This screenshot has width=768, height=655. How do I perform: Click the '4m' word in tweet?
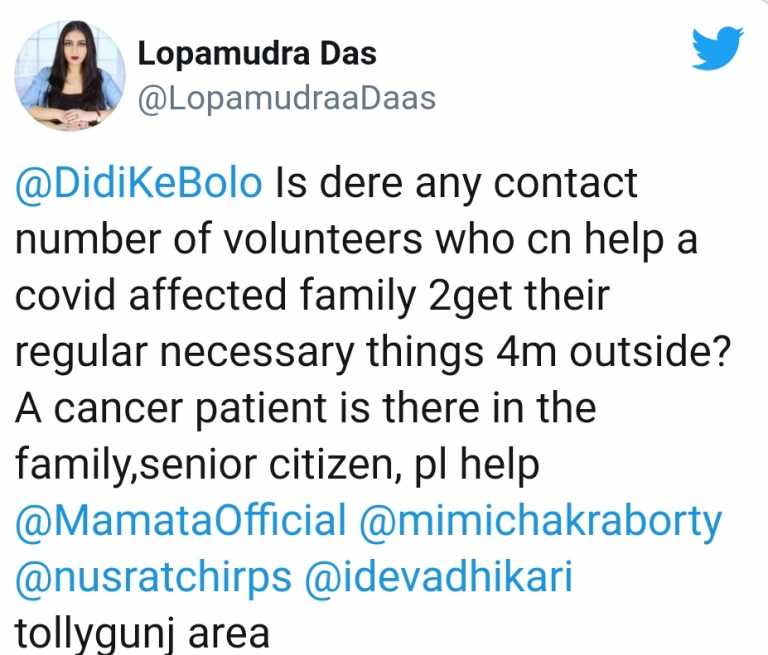[x=526, y=353]
